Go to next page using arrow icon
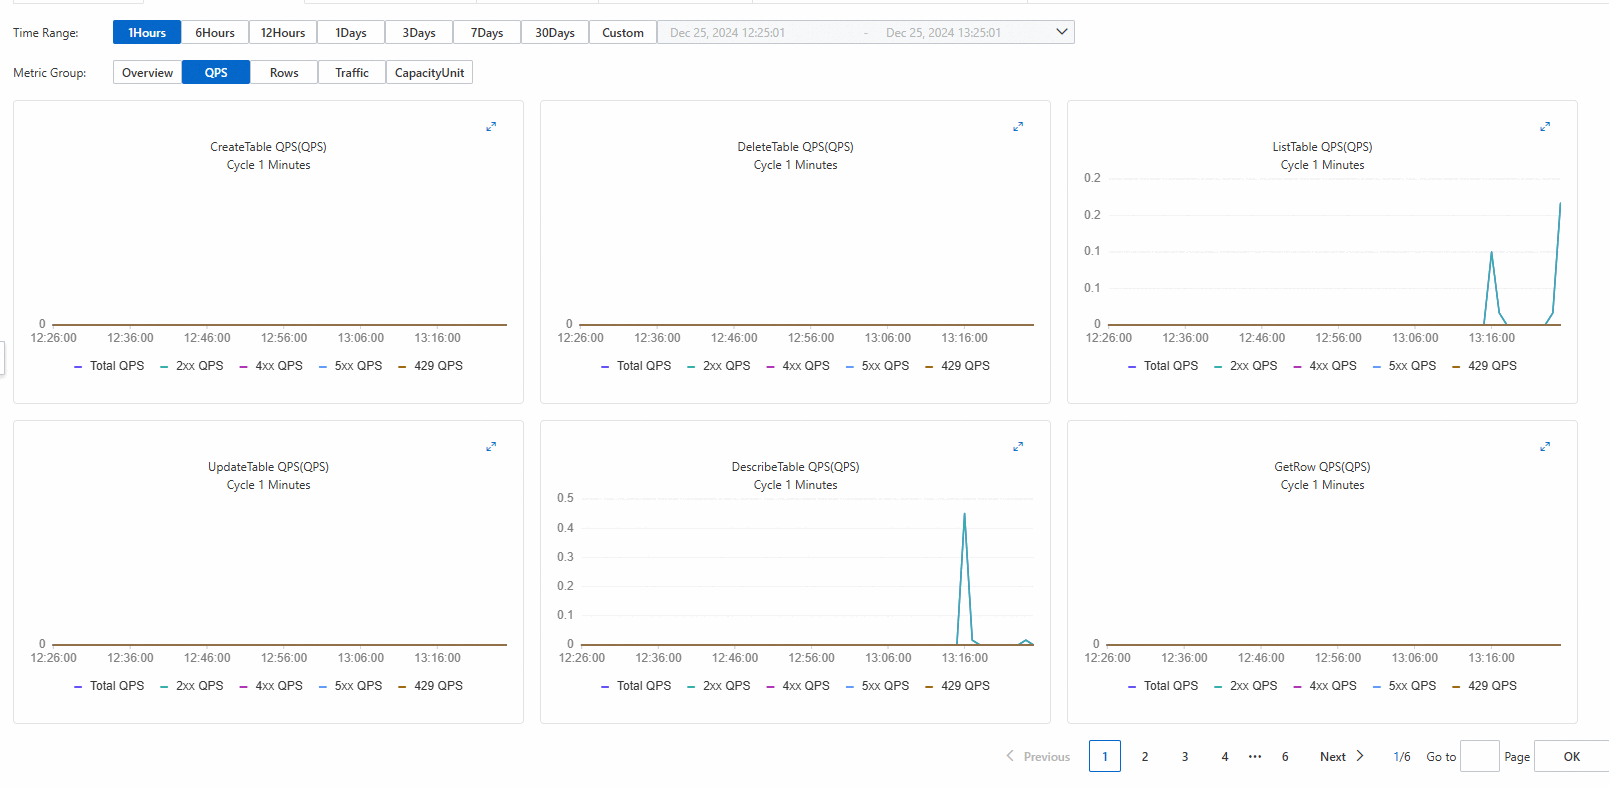1609x789 pixels. pyautogui.click(x=1360, y=756)
